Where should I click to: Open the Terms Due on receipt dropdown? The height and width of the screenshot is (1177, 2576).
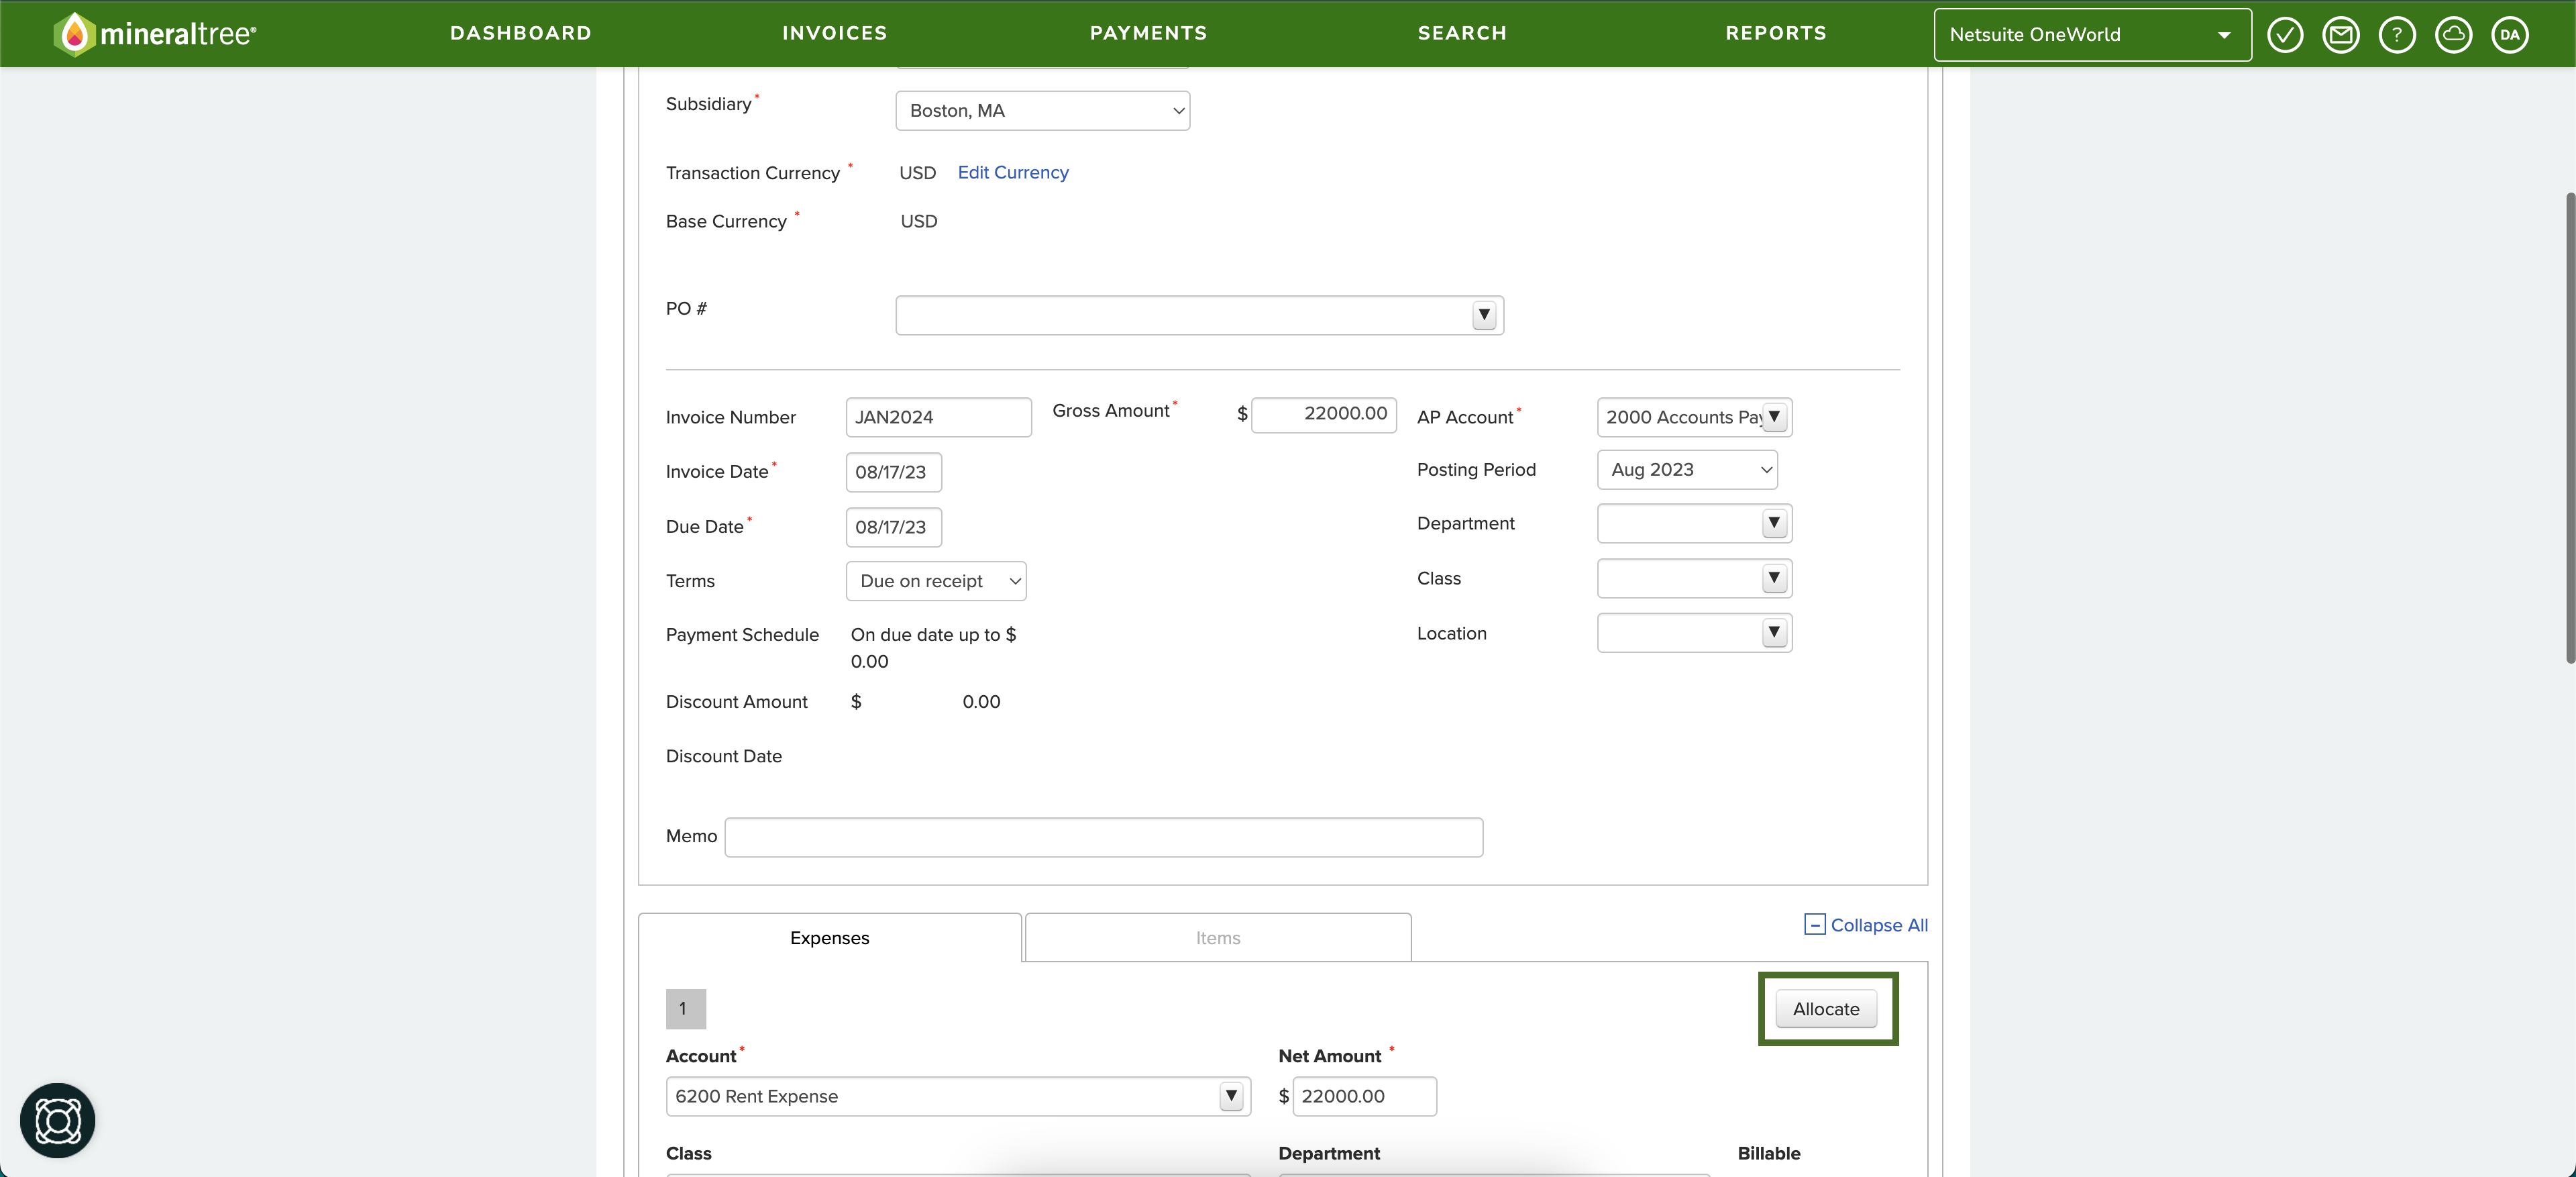click(936, 581)
